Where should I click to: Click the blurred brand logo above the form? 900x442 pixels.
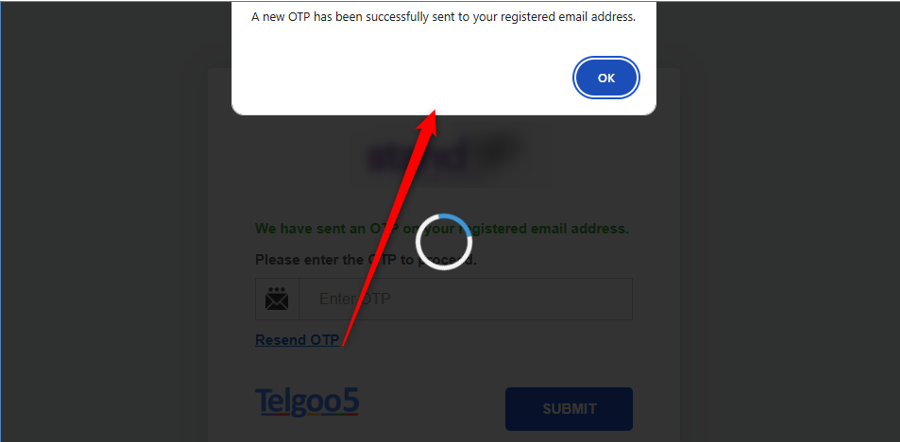(443, 156)
